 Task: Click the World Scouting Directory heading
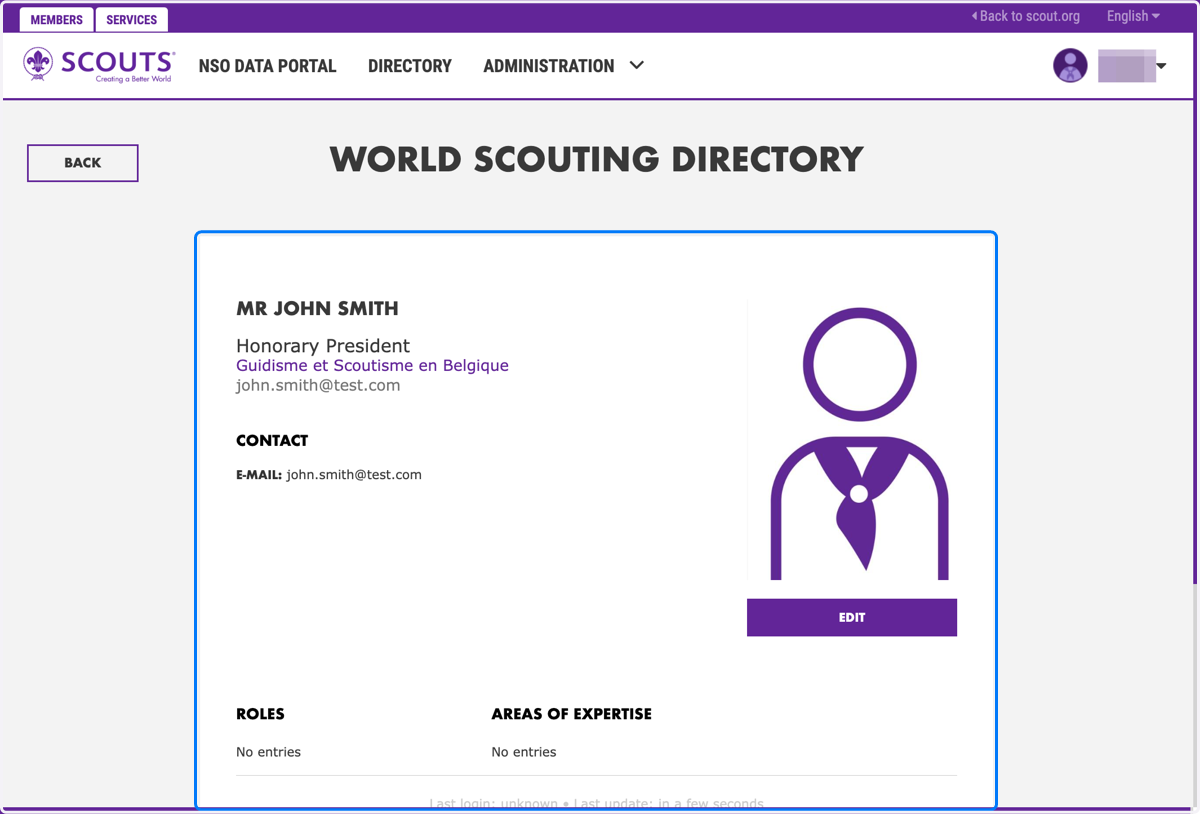597,160
